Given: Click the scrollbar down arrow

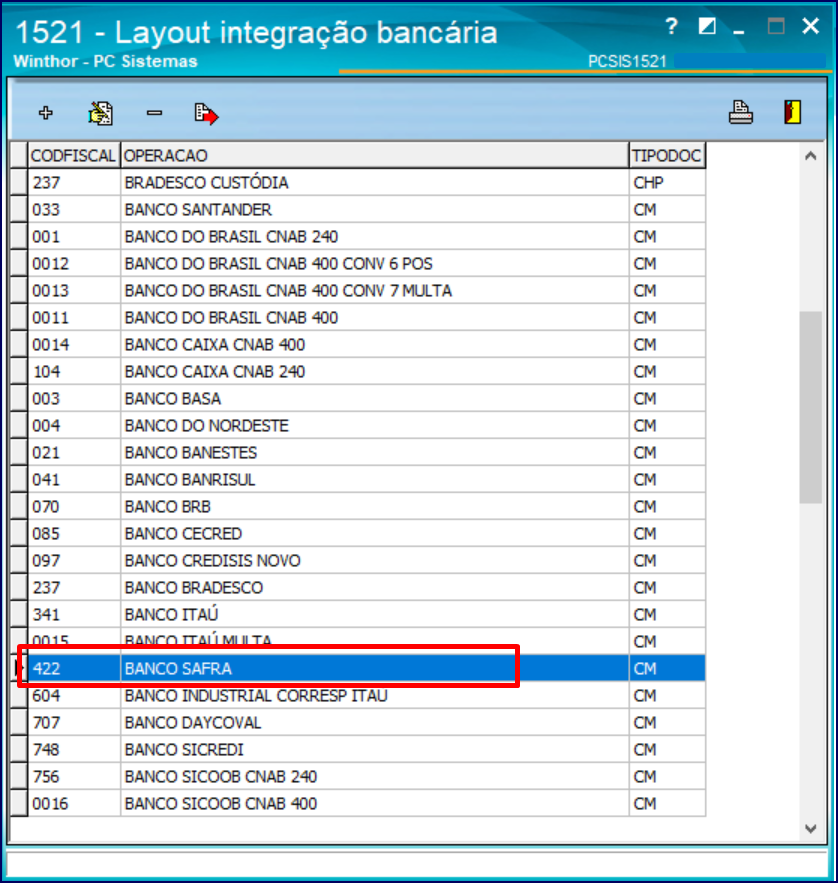Looking at the screenshot, I should coord(810,828).
